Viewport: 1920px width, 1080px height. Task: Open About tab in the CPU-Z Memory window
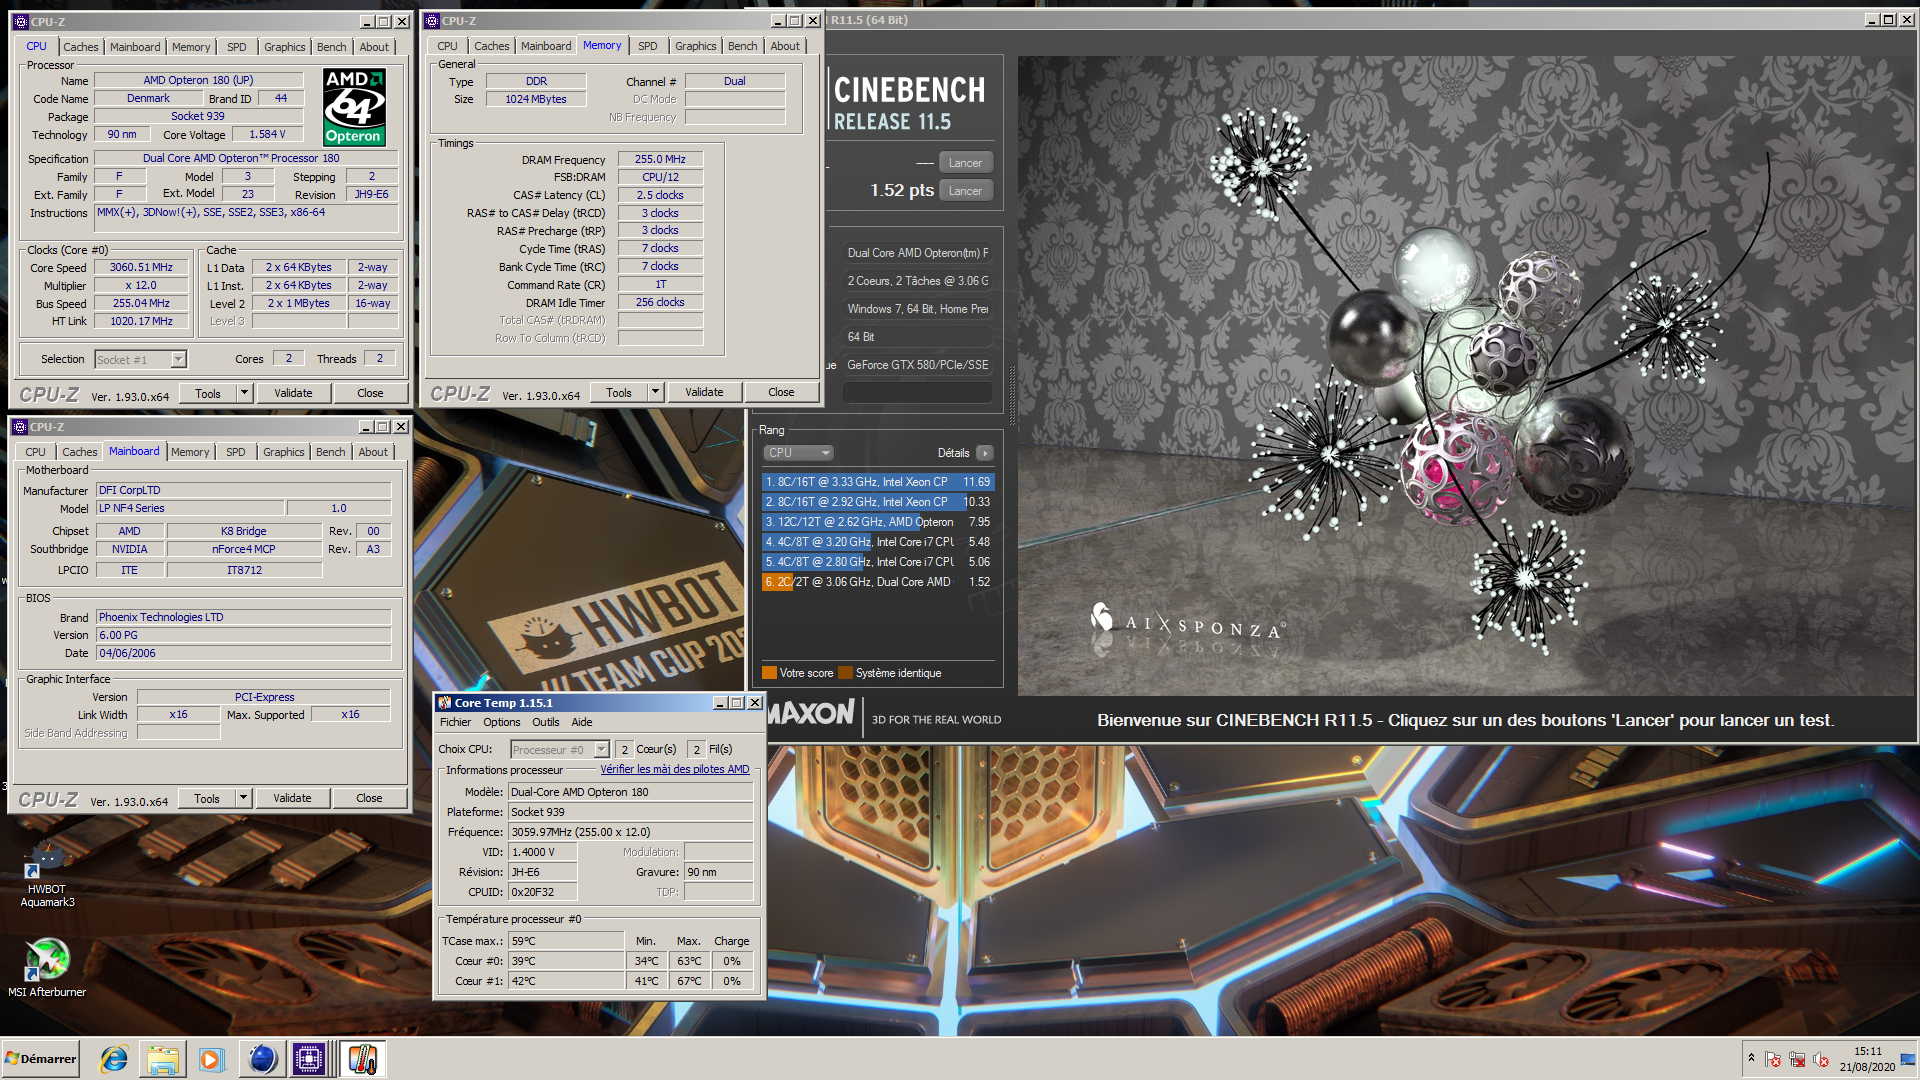pos(785,46)
